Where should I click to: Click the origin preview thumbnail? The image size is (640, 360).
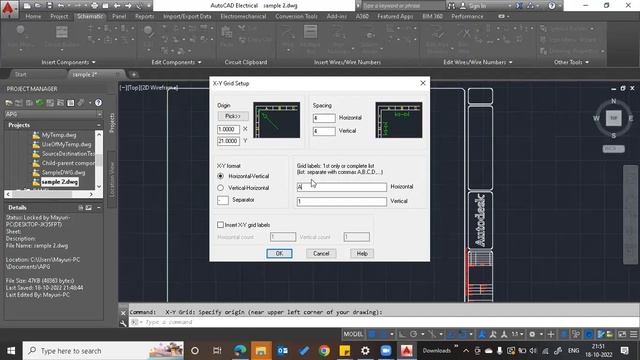(277, 120)
